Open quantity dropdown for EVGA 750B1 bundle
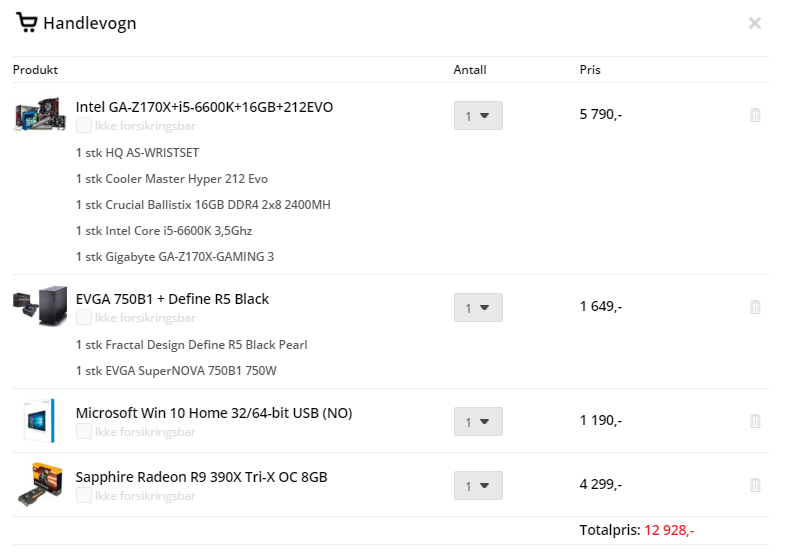 click(478, 307)
